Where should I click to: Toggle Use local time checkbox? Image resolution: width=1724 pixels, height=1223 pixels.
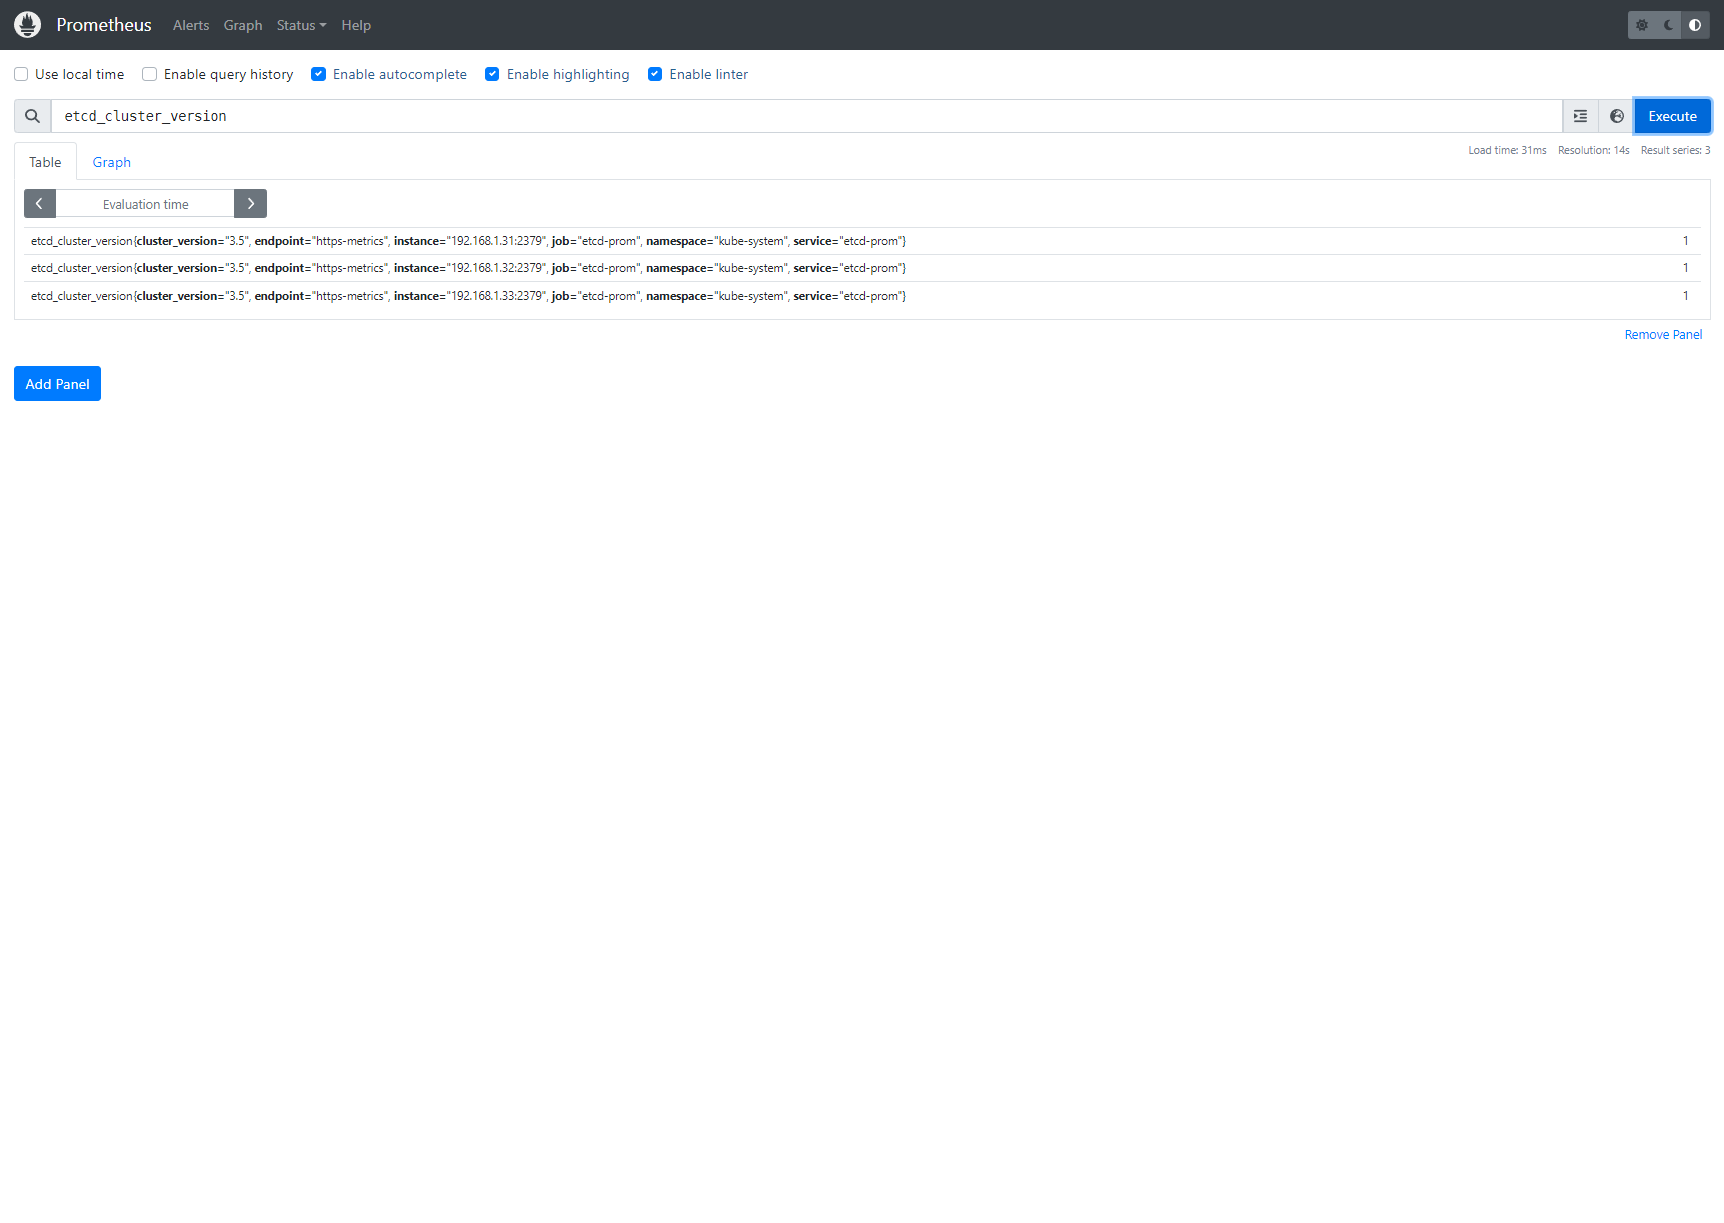tap(21, 74)
